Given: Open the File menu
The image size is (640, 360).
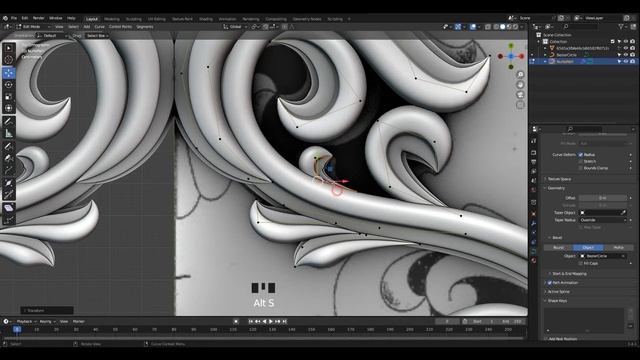Looking at the screenshot, I should [14, 18].
